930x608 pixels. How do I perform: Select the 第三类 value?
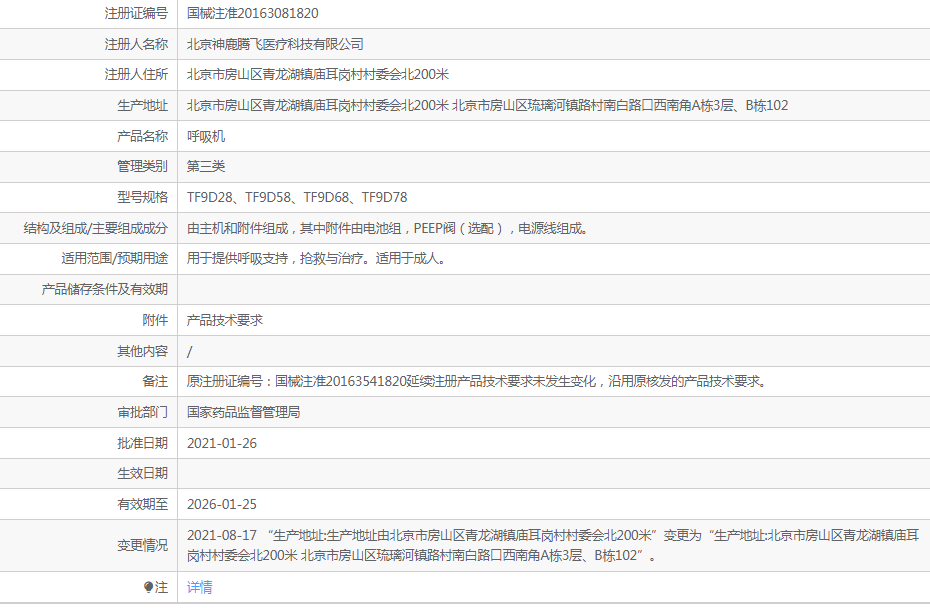206,166
